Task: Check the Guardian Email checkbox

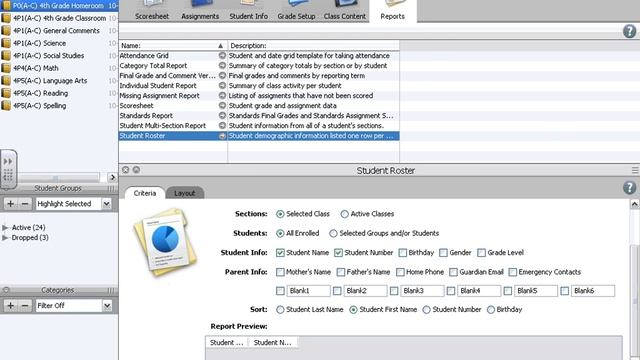Action: [x=453, y=272]
